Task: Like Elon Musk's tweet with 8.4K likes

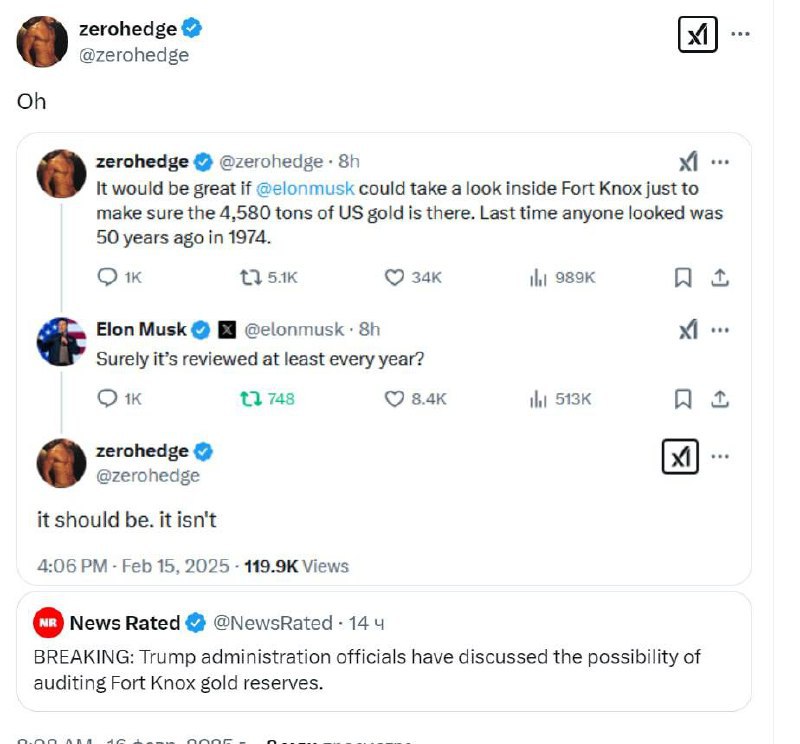Action: [396, 398]
